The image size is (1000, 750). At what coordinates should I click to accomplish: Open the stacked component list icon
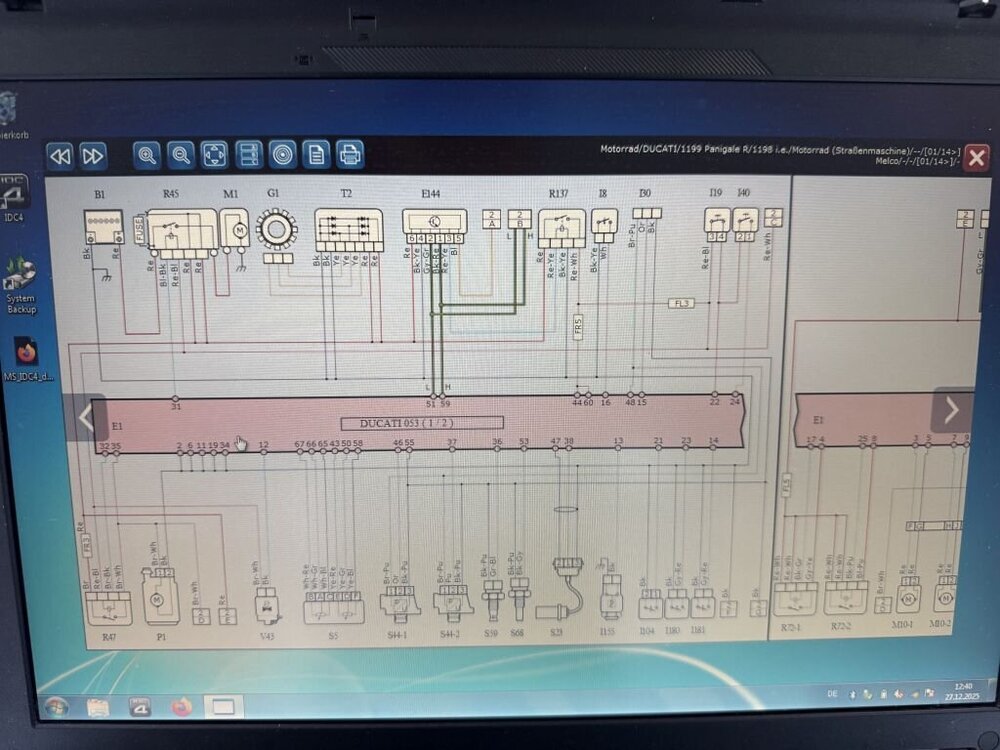pos(249,155)
